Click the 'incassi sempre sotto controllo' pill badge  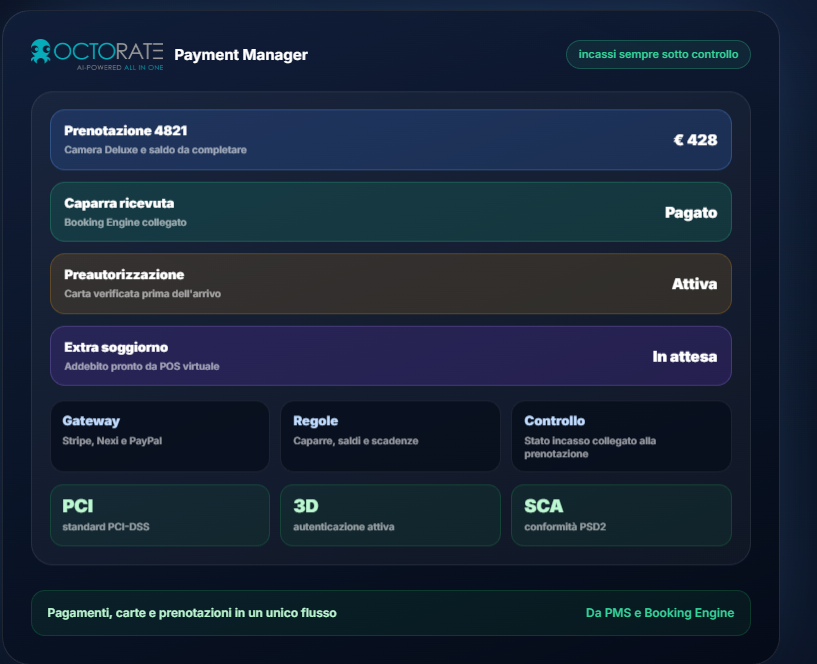[658, 54]
